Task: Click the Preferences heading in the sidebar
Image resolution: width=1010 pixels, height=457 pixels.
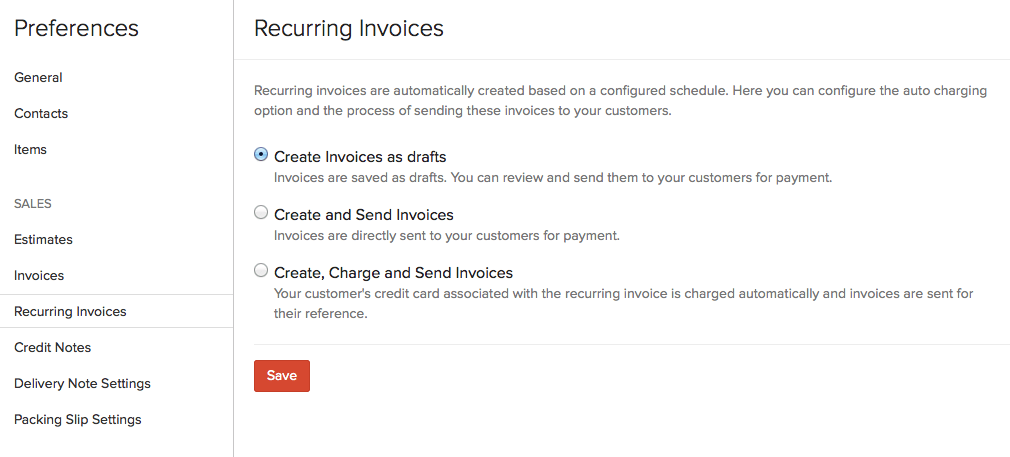Action: pyautogui.click(x=76, y=29)
